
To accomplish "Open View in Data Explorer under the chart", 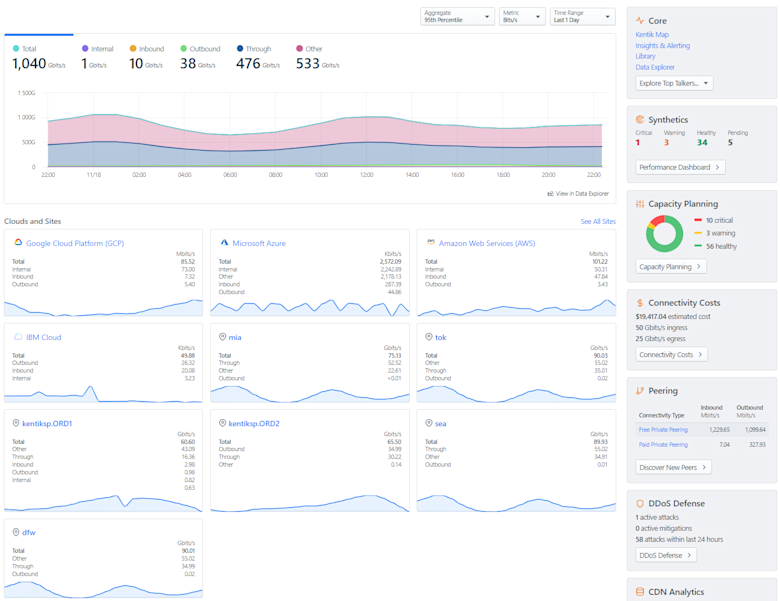I will tap(578, 194).
